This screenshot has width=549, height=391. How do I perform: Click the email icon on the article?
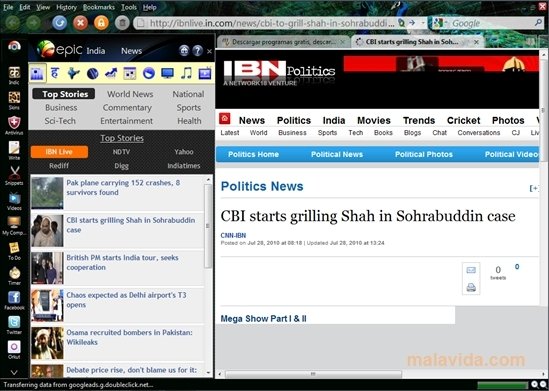click(471, 270)
